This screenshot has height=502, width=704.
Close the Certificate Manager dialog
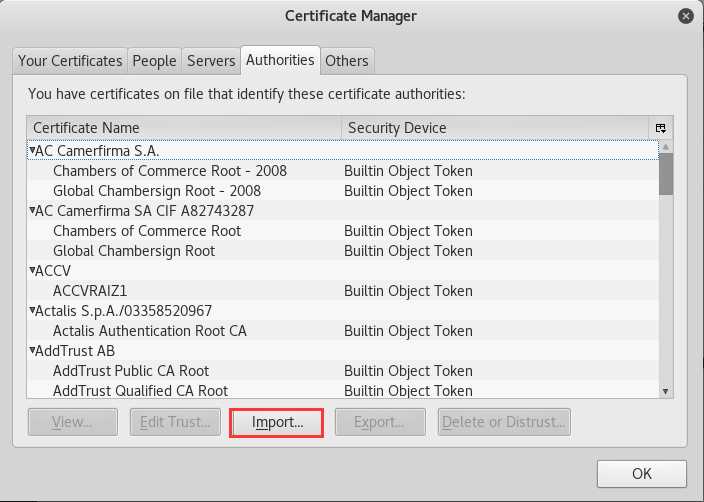pos(686,17)
